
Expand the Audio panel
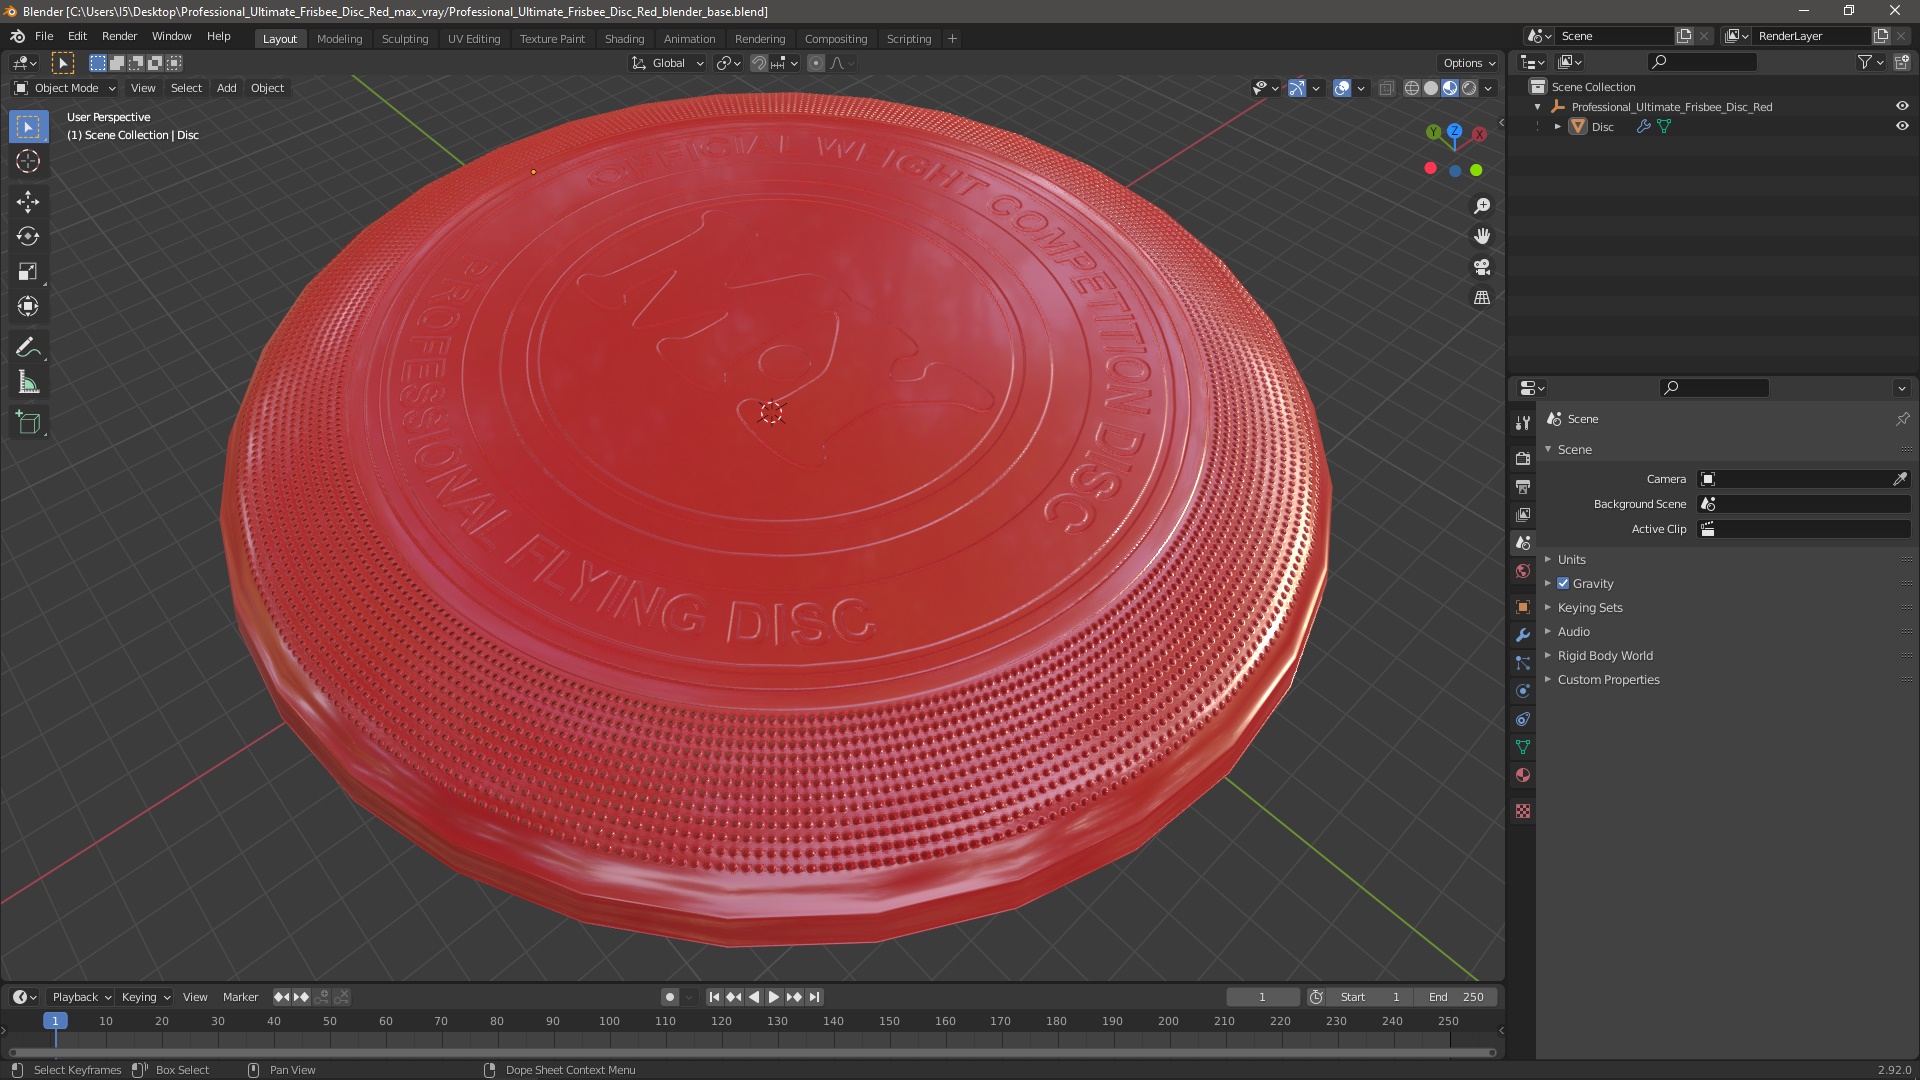1573,631
